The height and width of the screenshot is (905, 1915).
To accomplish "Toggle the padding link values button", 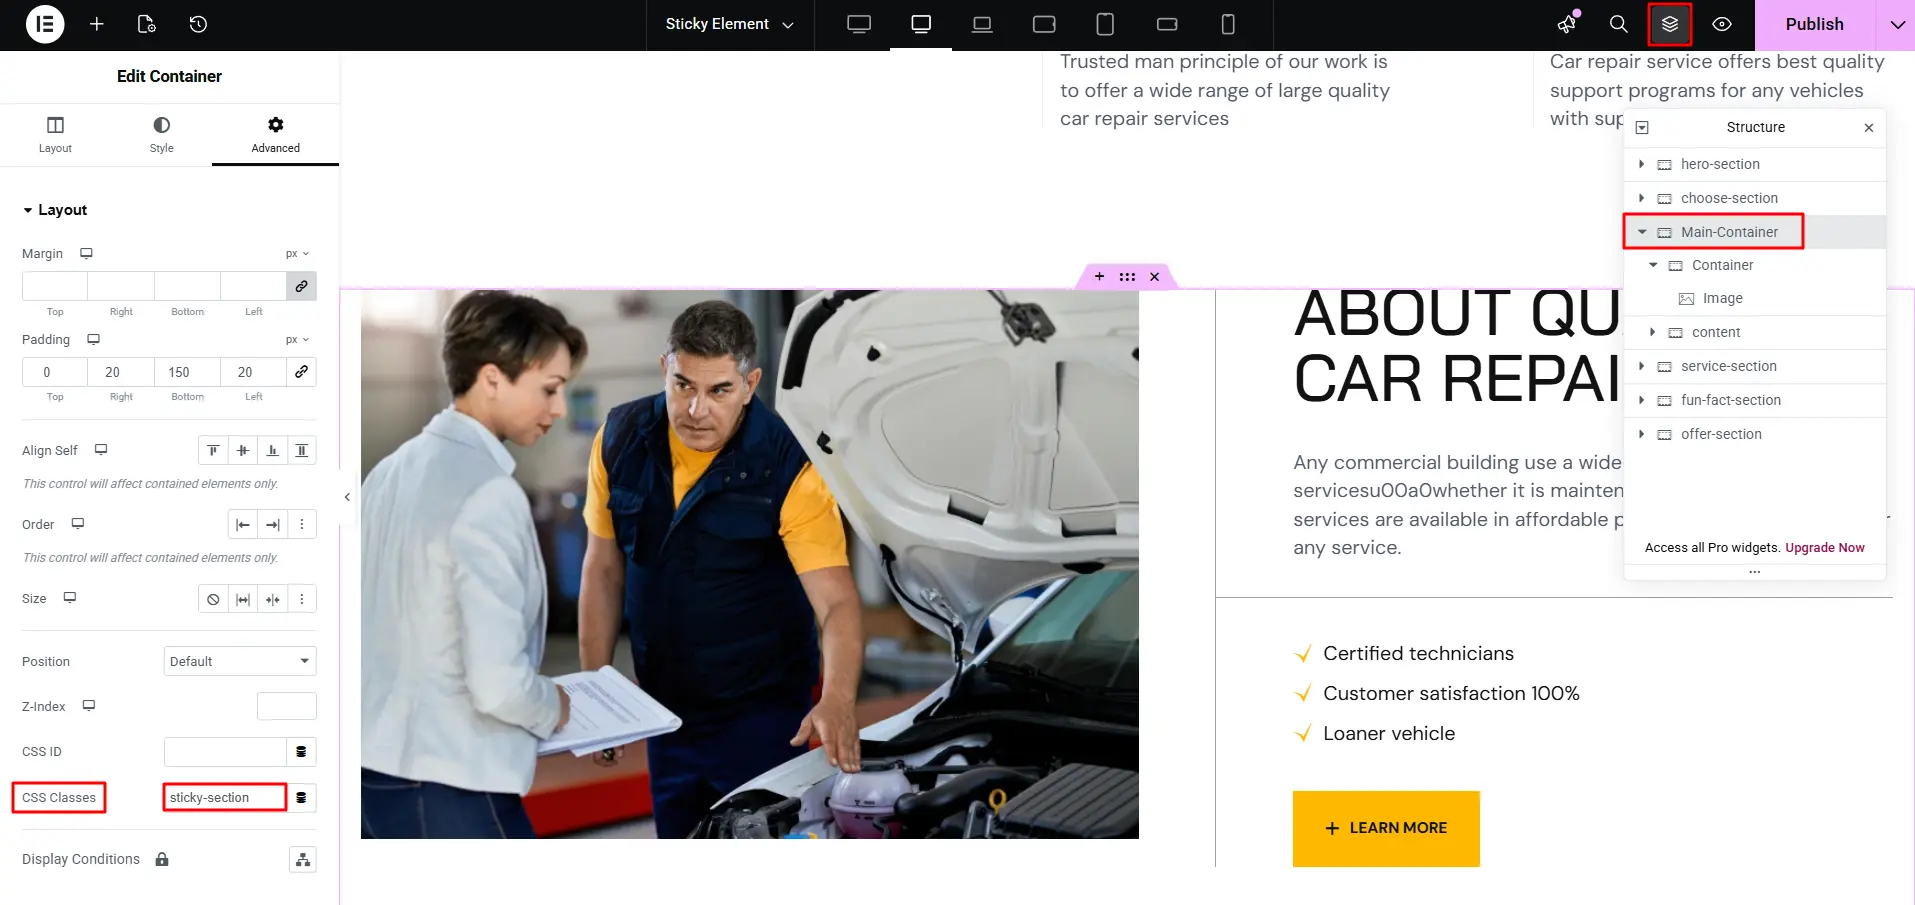I will point(301,372).
